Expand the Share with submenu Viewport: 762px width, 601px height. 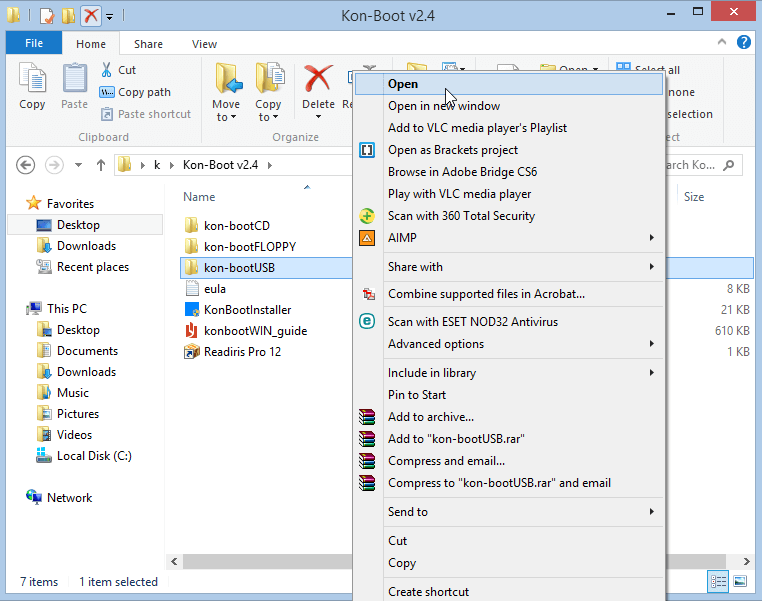click(x=509, y=267)
